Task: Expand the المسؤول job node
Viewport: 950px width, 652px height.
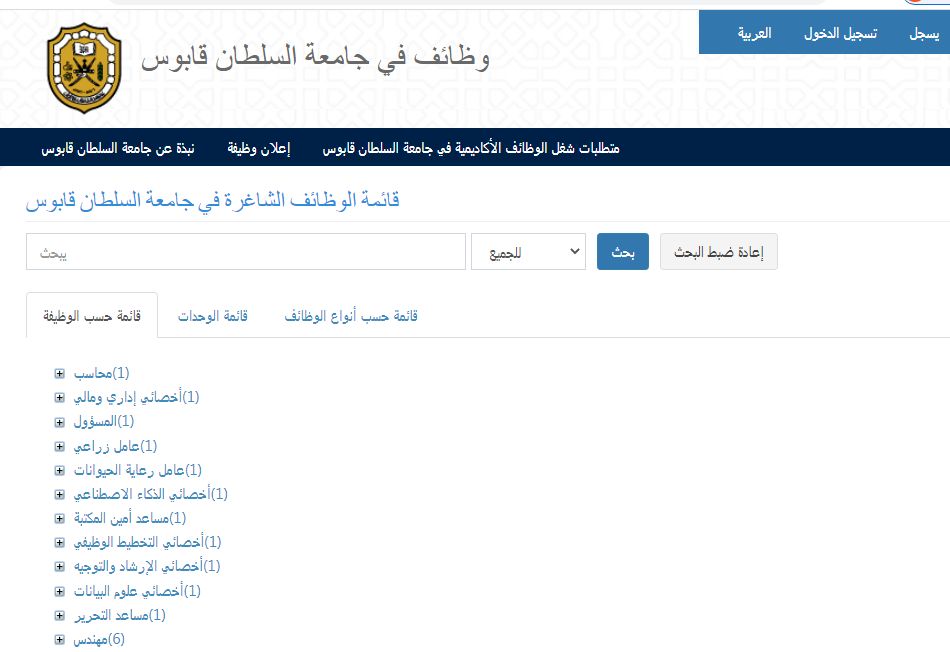Action: [x=59, y=422]
